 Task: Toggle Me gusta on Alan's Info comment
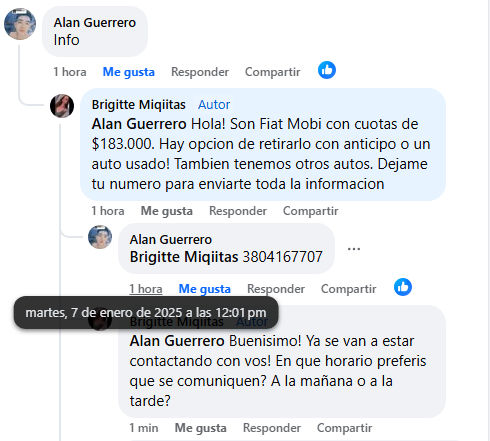pyautogui.click(x=129, y=72)
